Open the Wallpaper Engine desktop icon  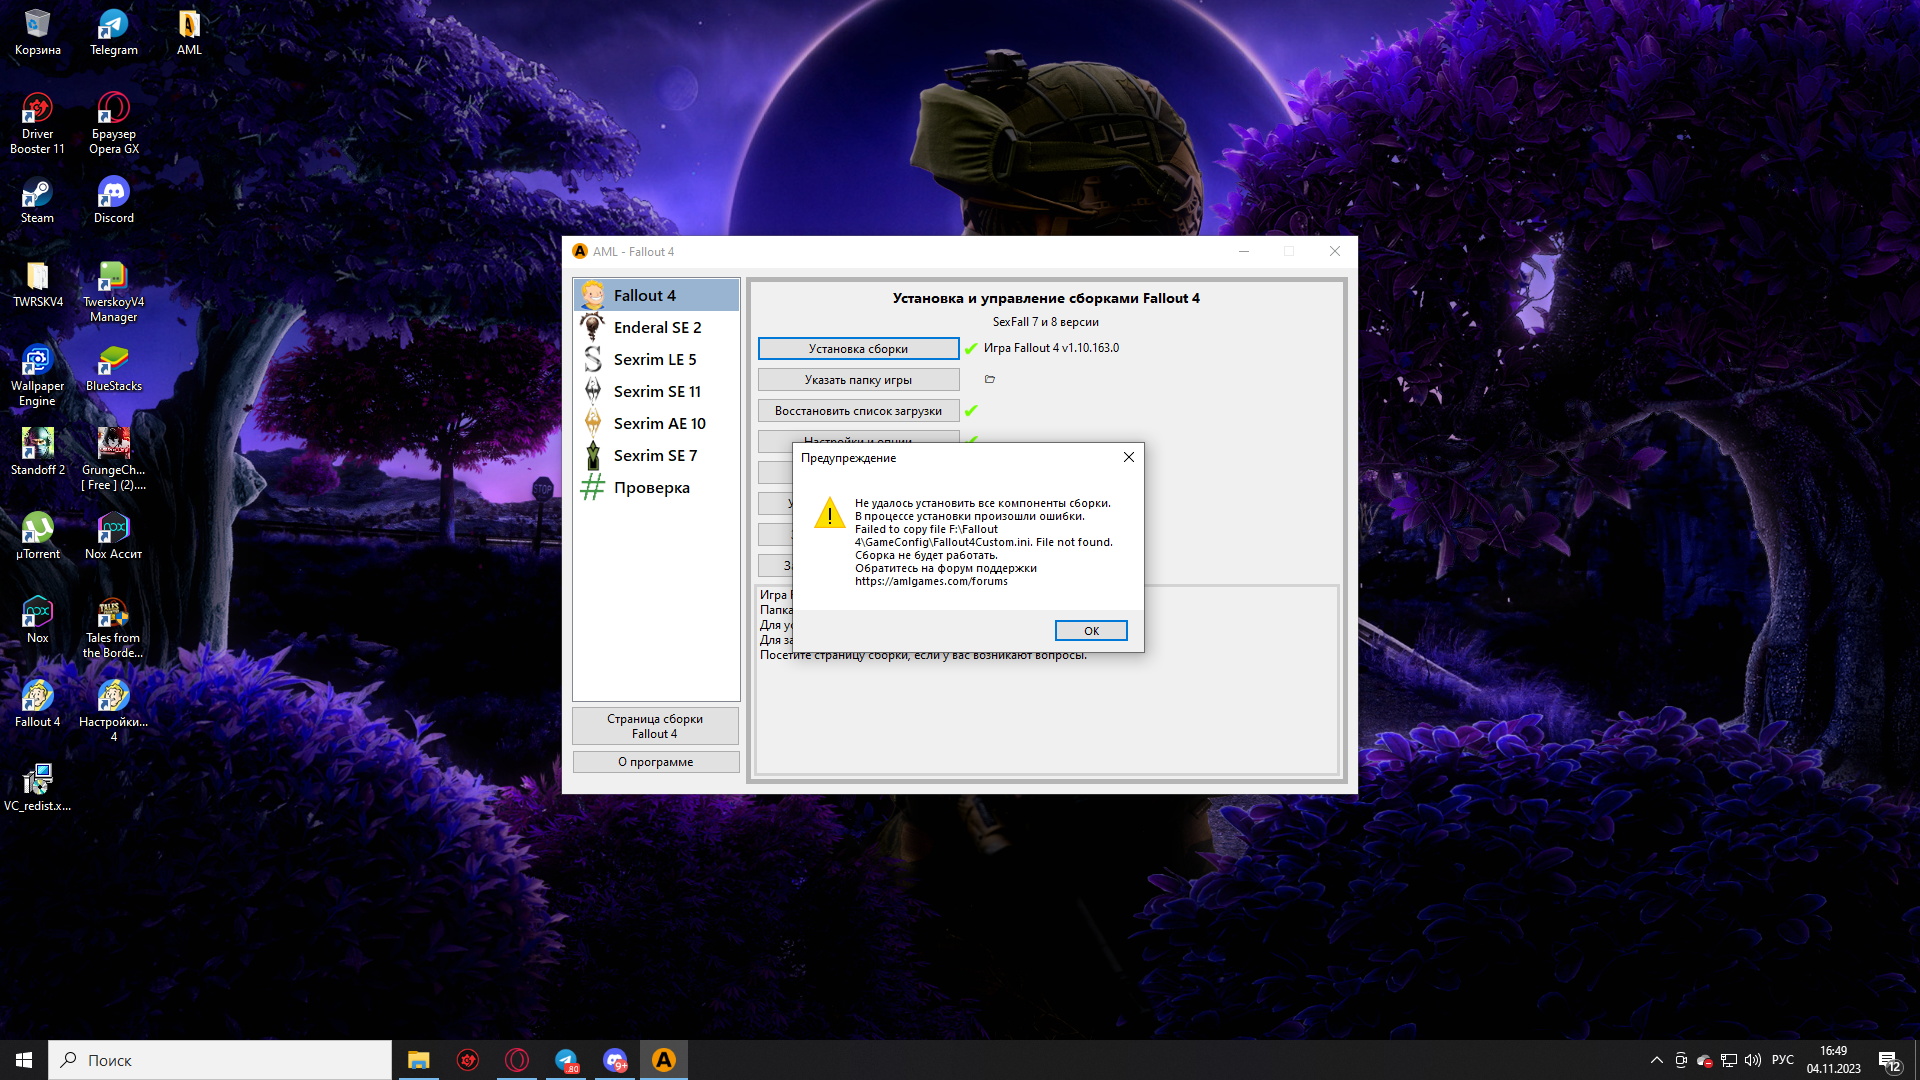(37, 375)
